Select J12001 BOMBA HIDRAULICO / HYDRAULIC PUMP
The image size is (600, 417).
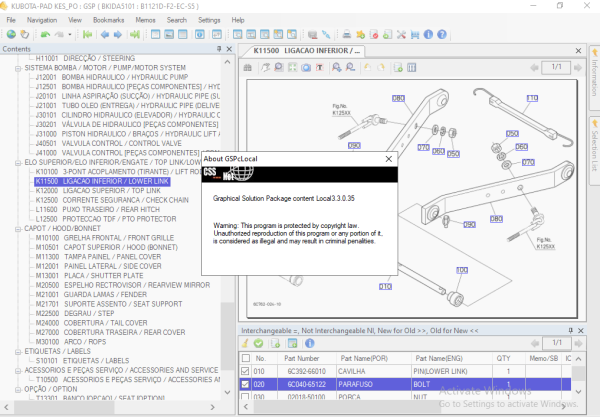point(112,77)
